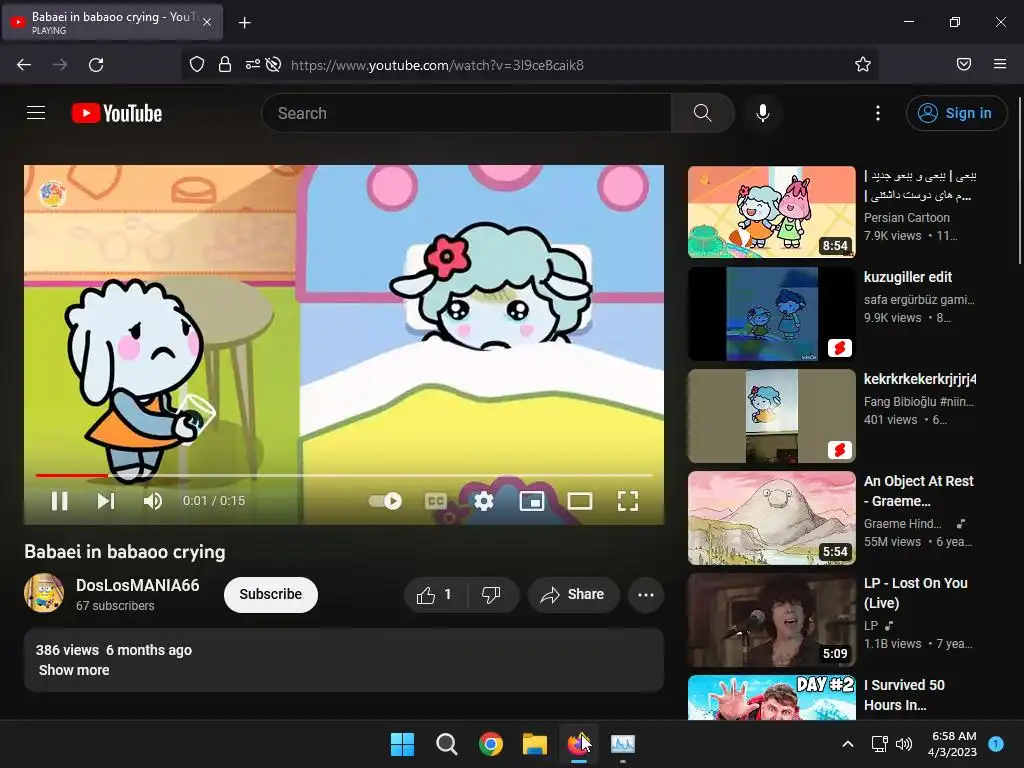The image size is (1024, 768).
Task: Toggle the autoplay switch
Action: [385, 501]
